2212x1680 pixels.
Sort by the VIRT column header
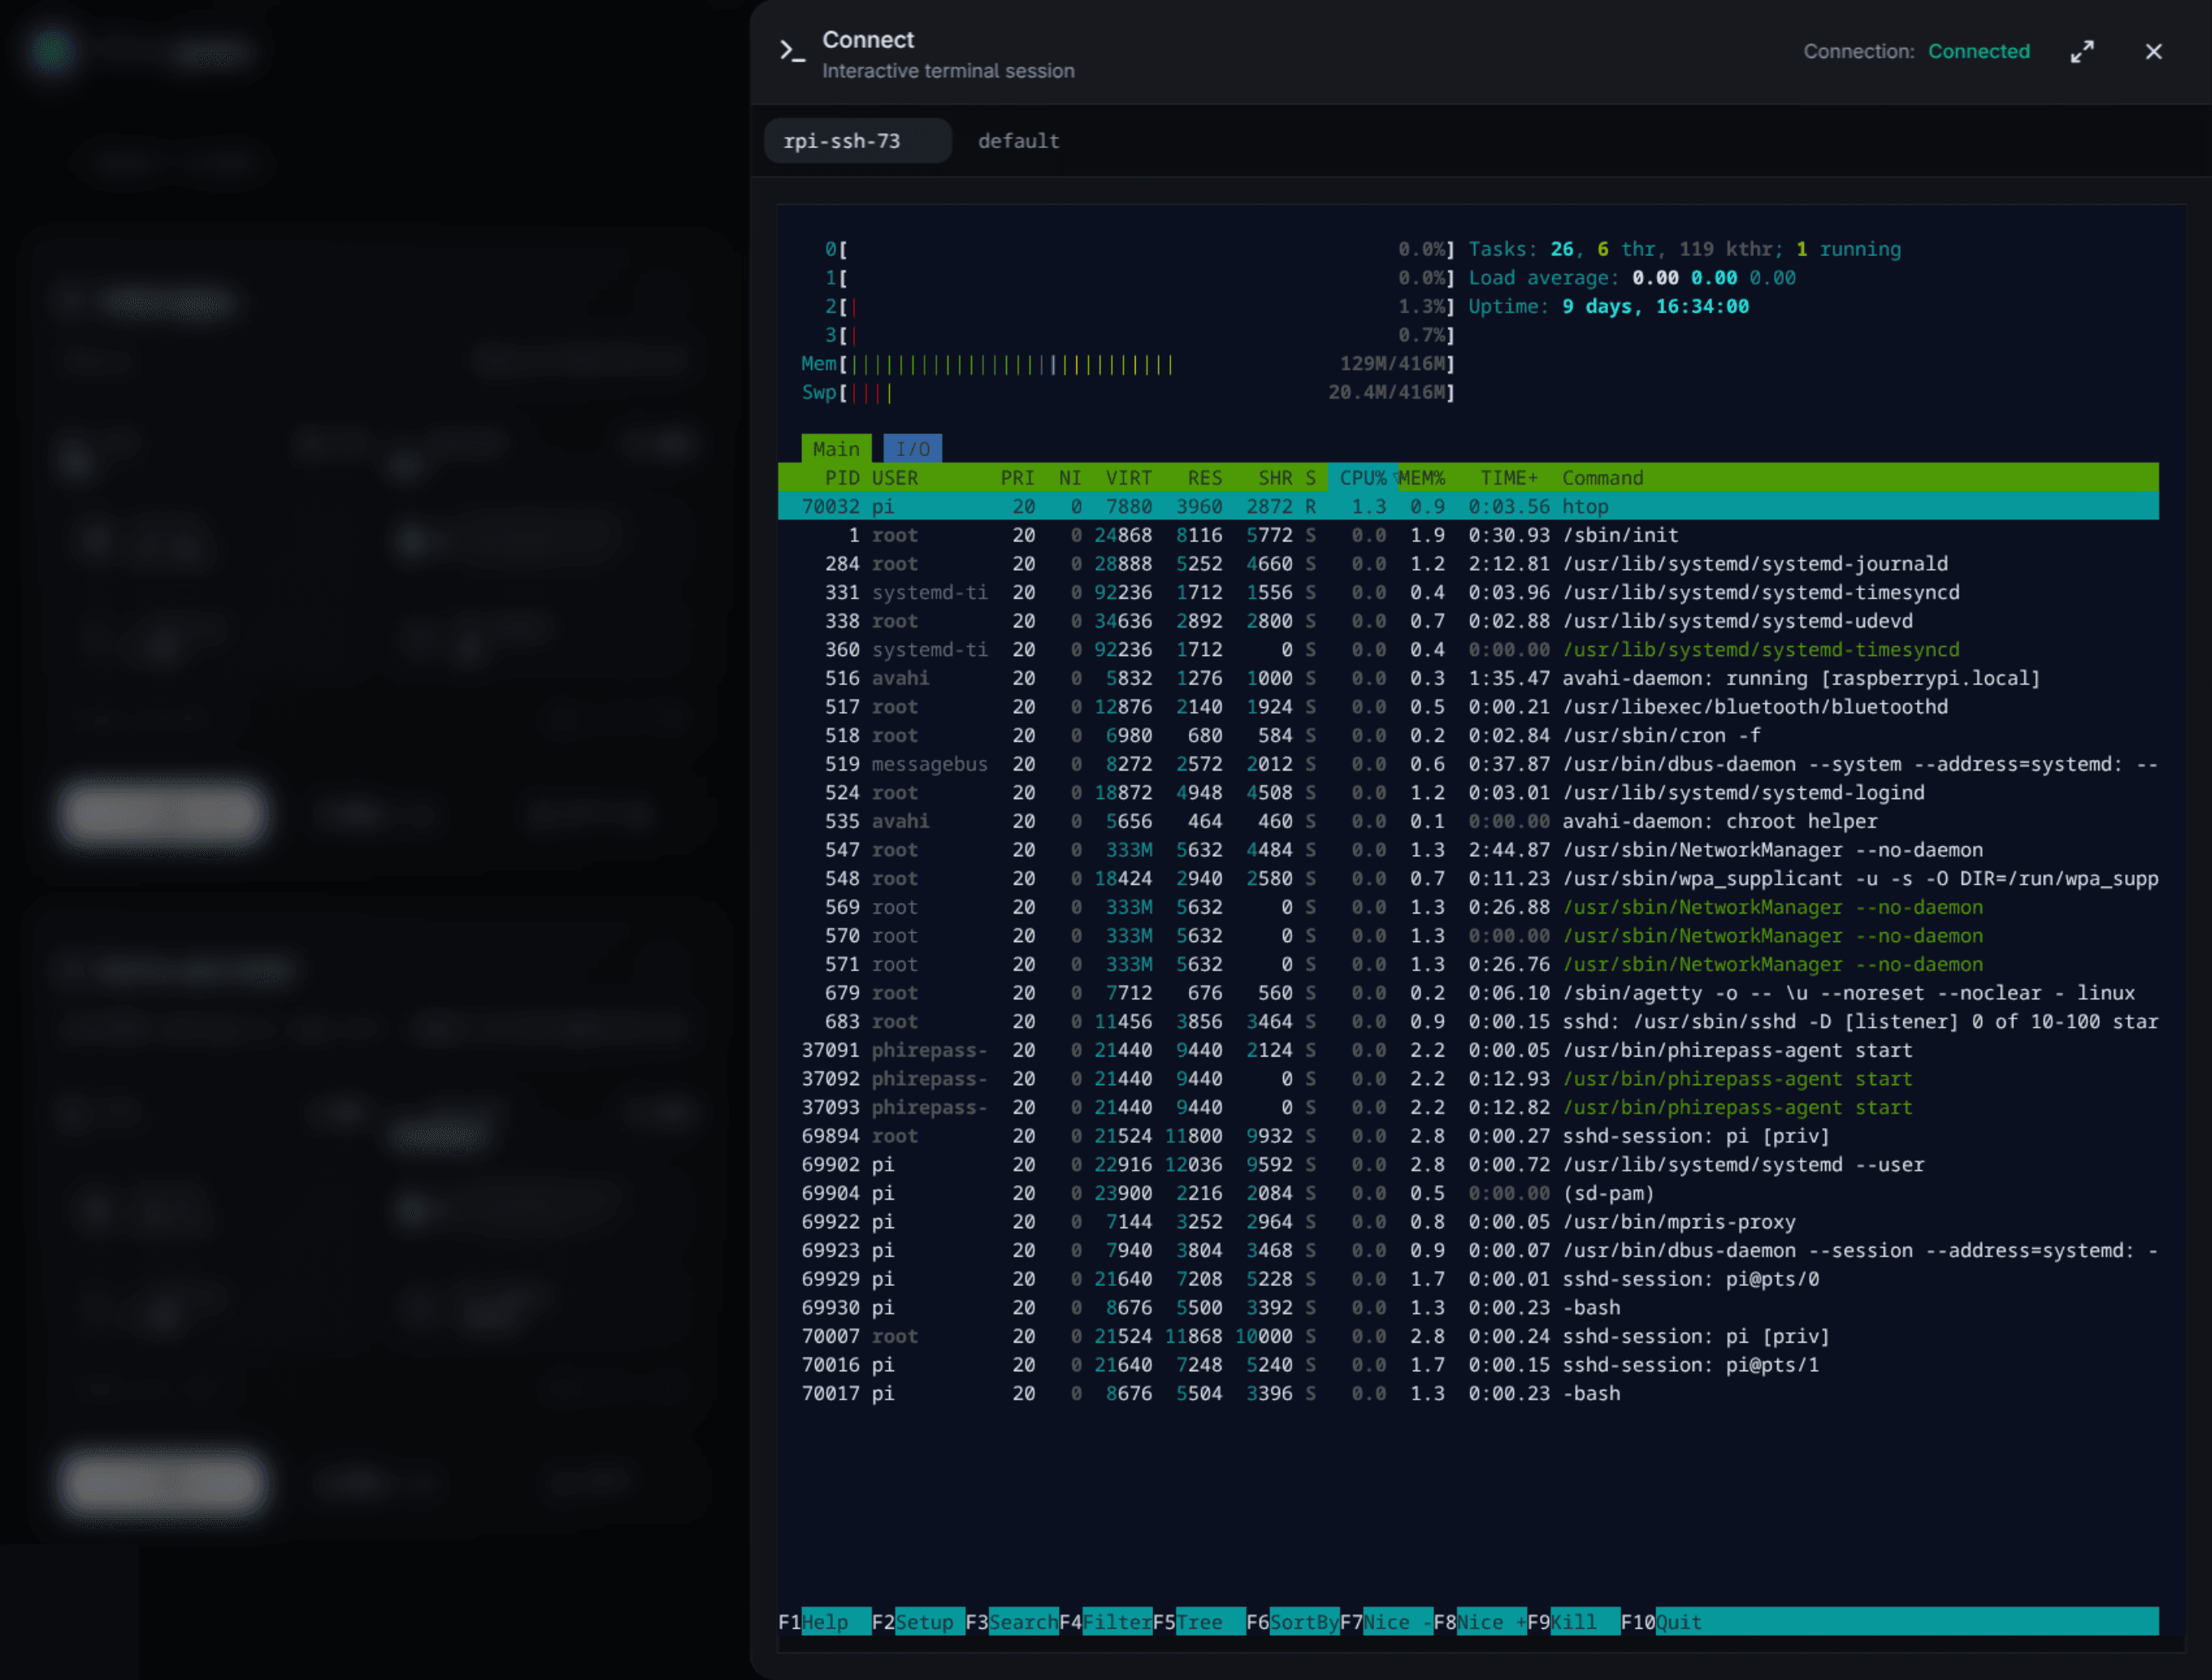[x=1128, y=478]
